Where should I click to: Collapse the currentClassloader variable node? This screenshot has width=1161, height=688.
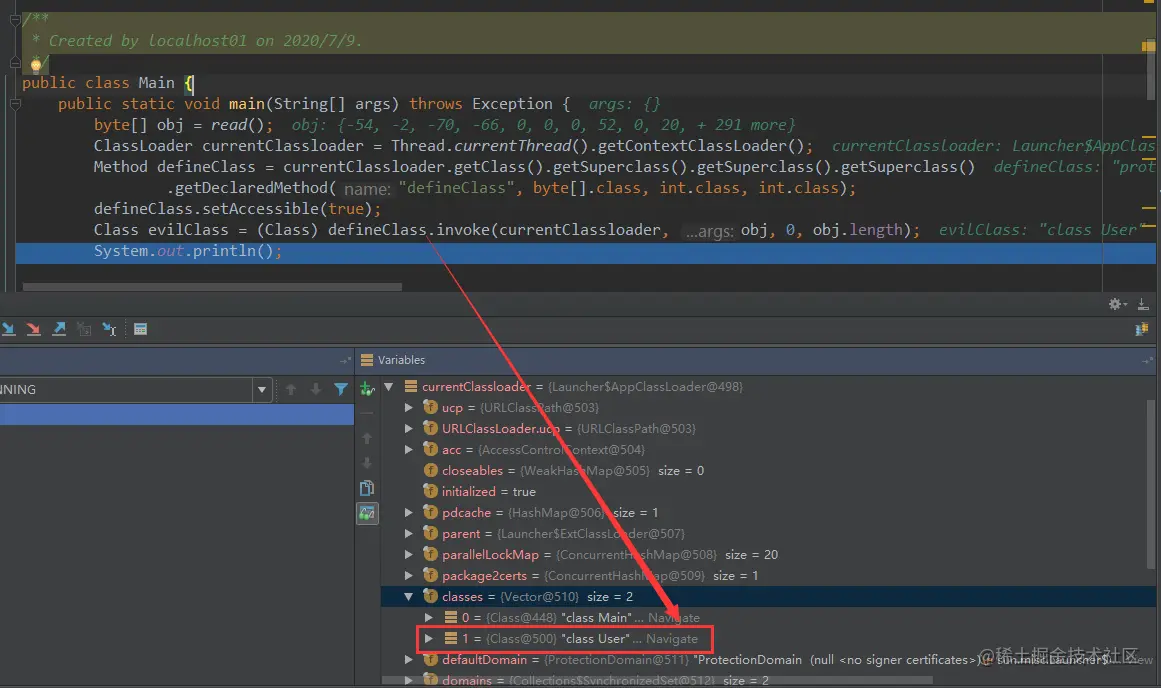pyautogui.click(x=389, y=387)
